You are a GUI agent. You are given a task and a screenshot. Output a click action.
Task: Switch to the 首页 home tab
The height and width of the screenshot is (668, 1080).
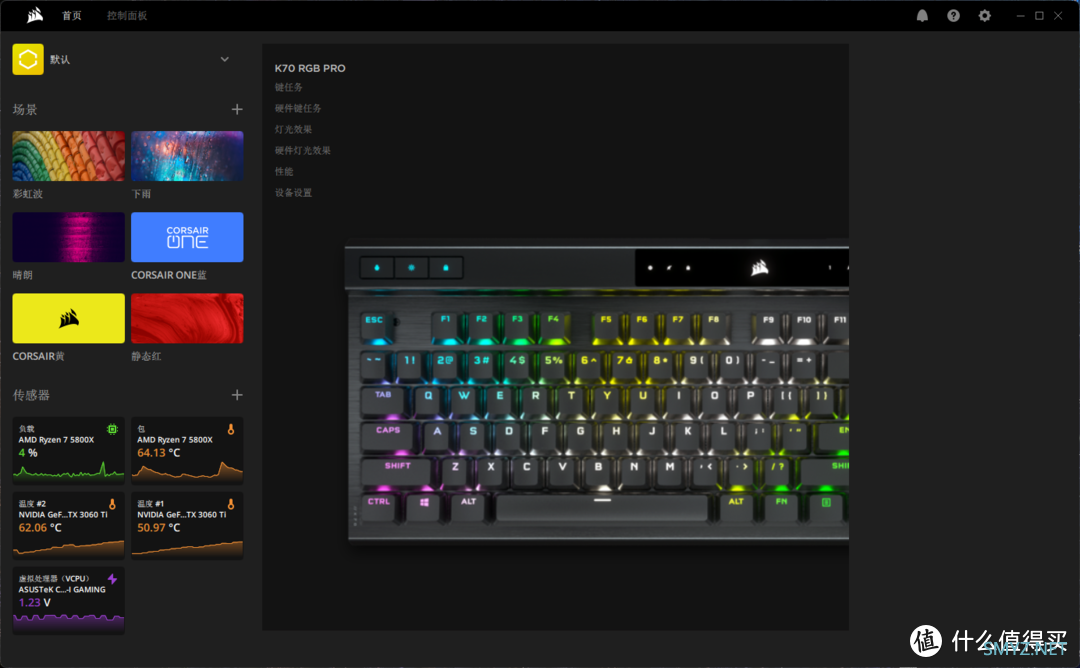[x=72, y=16]
